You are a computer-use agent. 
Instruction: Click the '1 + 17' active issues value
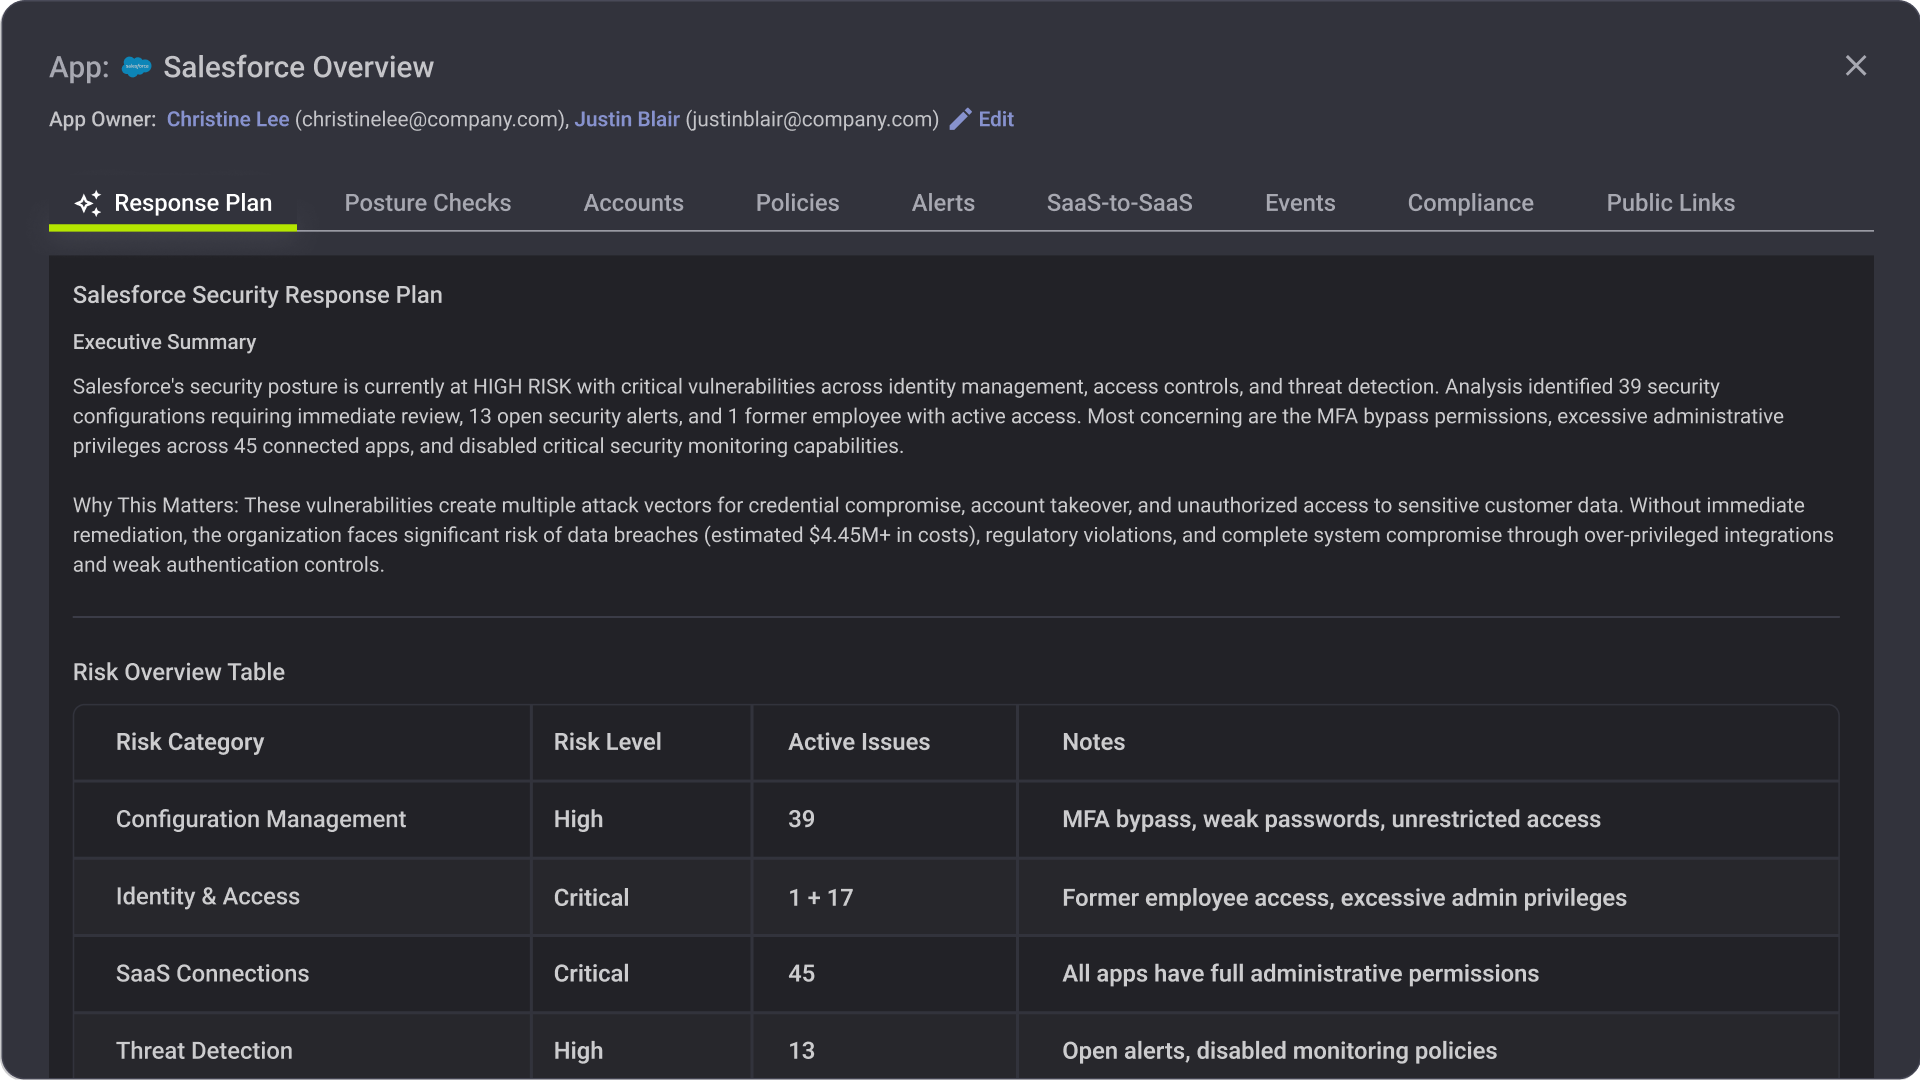(821, 897)
